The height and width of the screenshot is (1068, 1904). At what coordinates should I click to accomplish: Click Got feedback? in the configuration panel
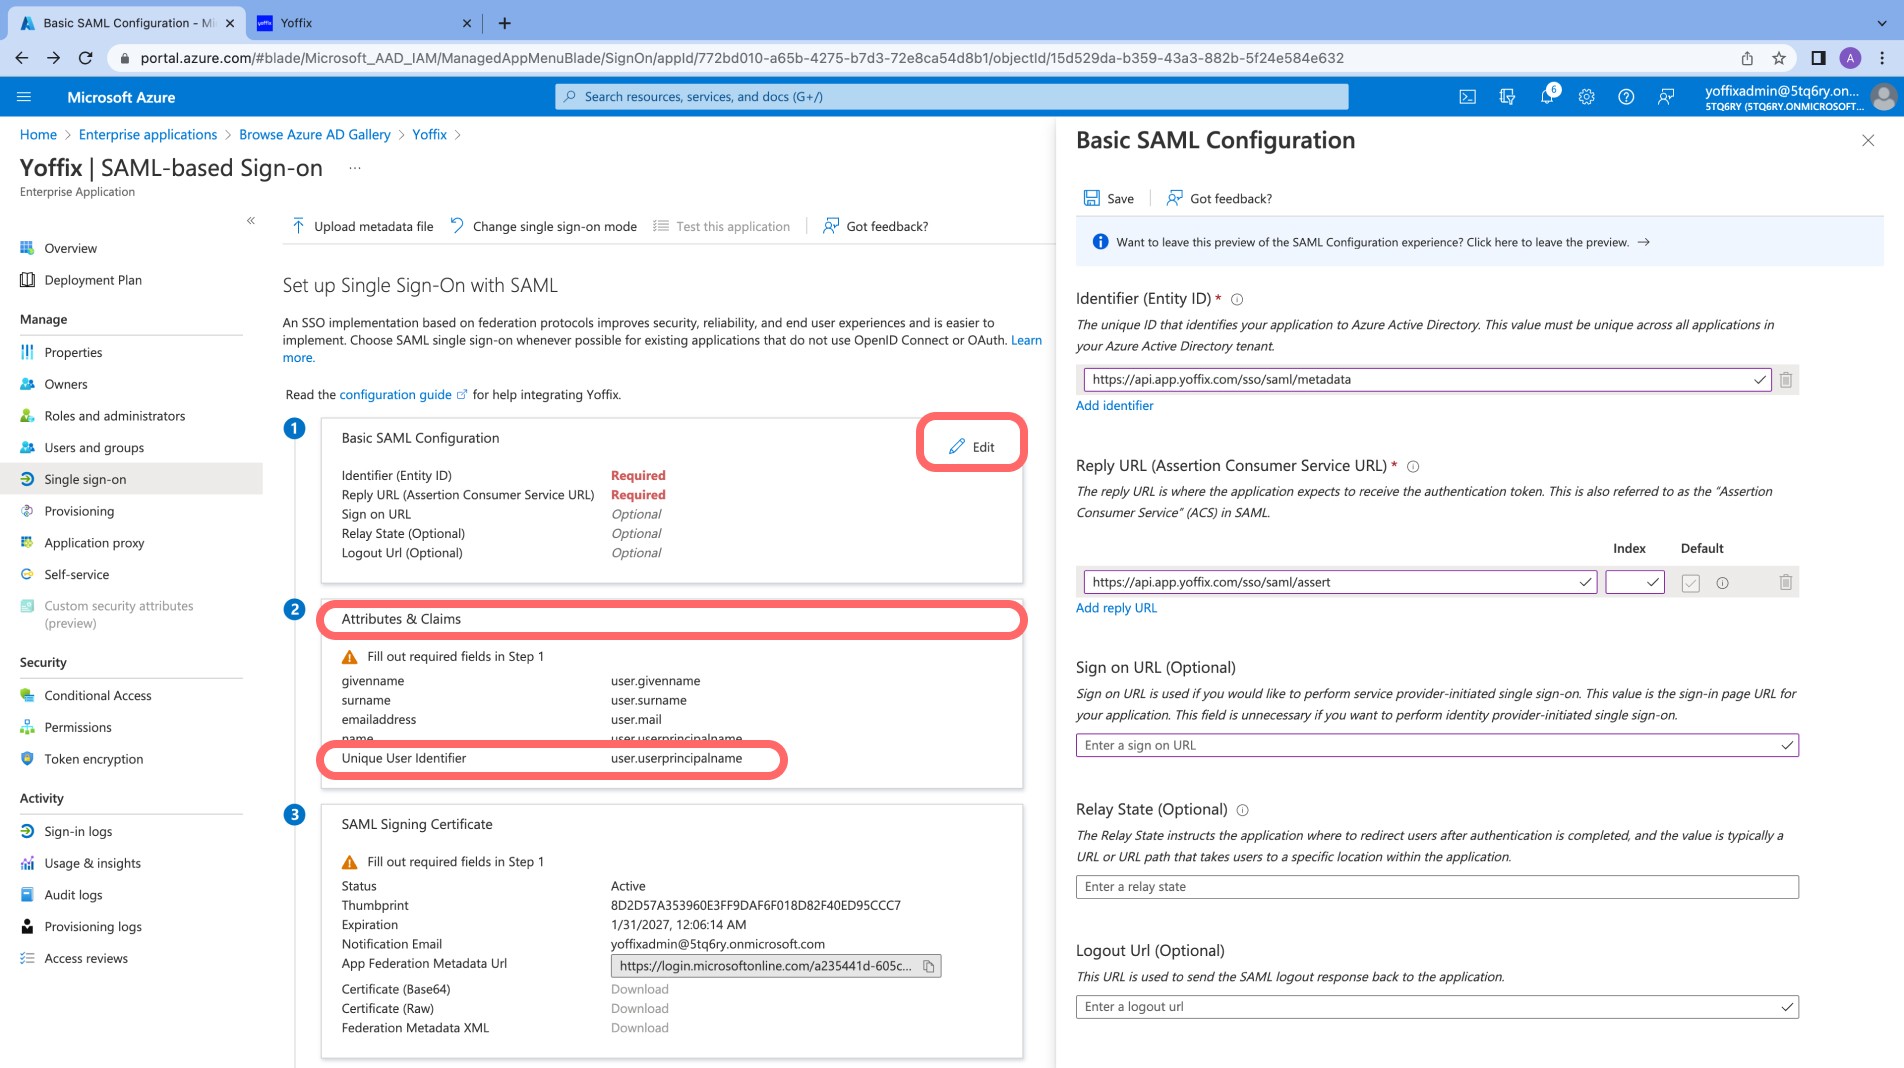point(1219,199)
